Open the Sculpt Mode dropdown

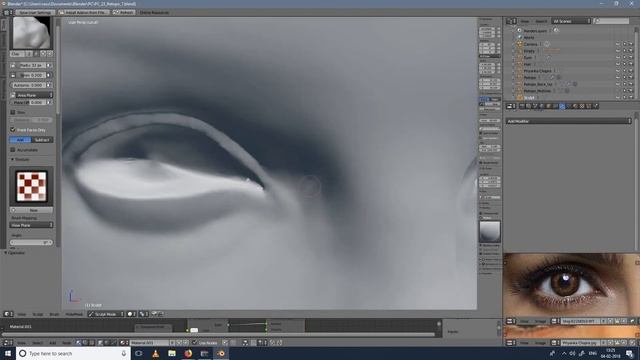tap(106, 314)
